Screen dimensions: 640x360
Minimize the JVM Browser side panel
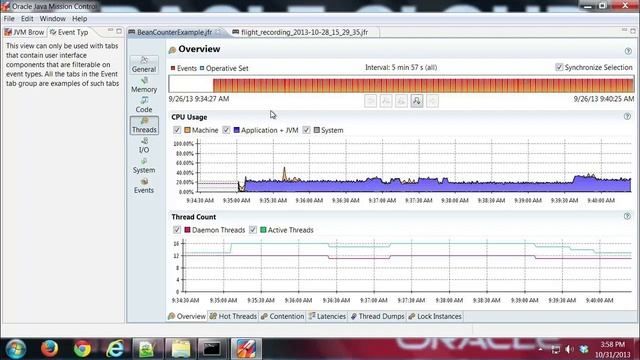coord(110,31)
